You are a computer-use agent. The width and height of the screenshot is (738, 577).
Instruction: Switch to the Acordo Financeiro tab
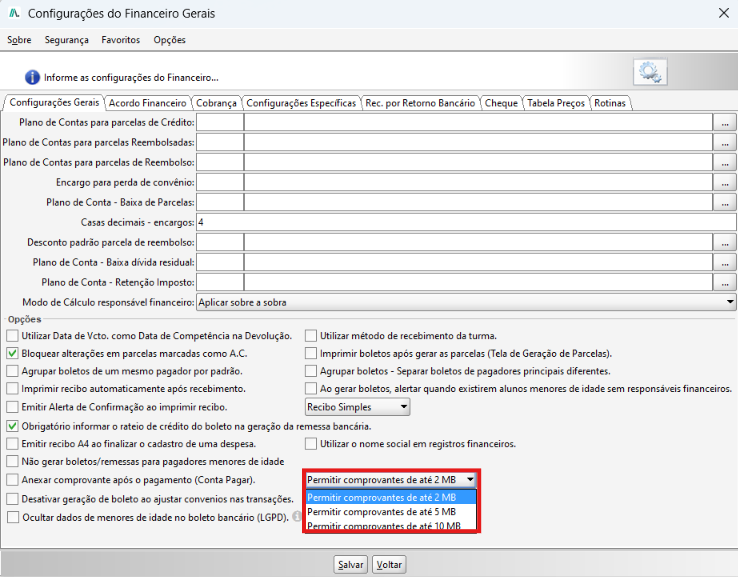147,103
